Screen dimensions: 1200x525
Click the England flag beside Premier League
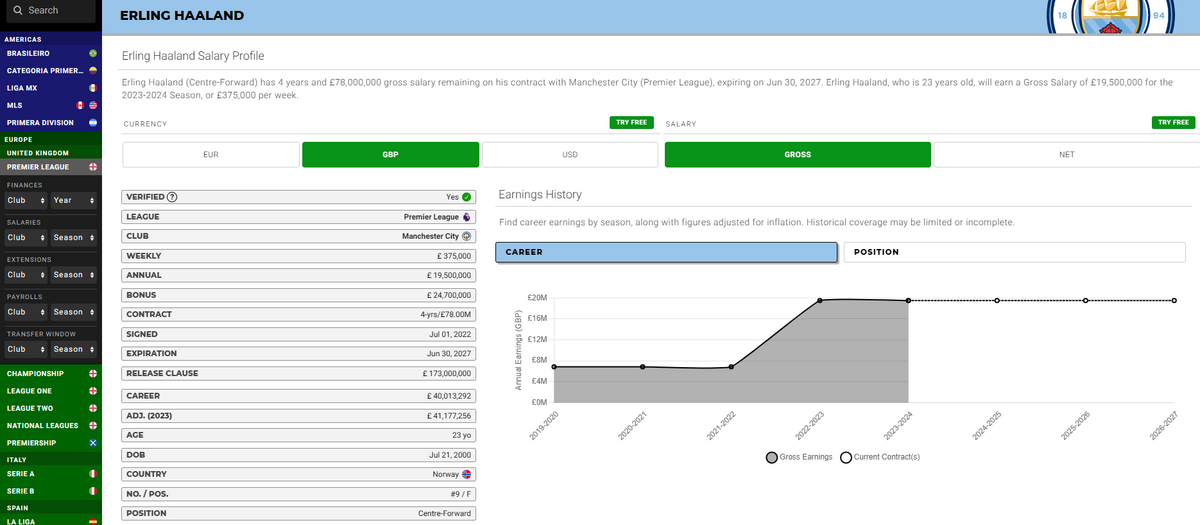click(93, 167)
